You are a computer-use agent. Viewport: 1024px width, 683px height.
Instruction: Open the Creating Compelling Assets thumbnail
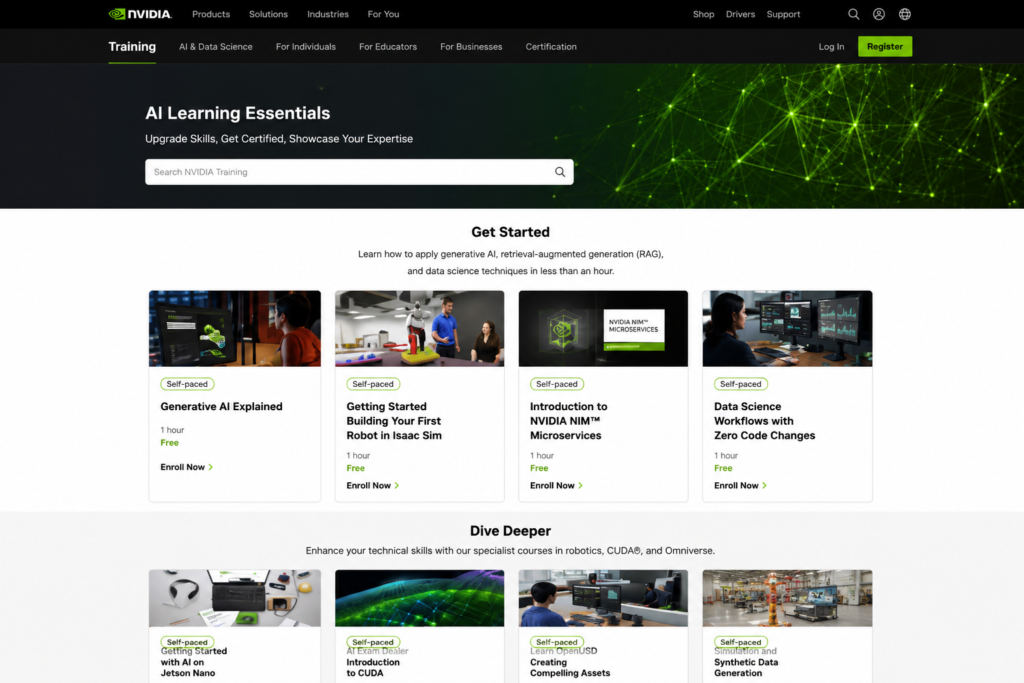point(603,598)
